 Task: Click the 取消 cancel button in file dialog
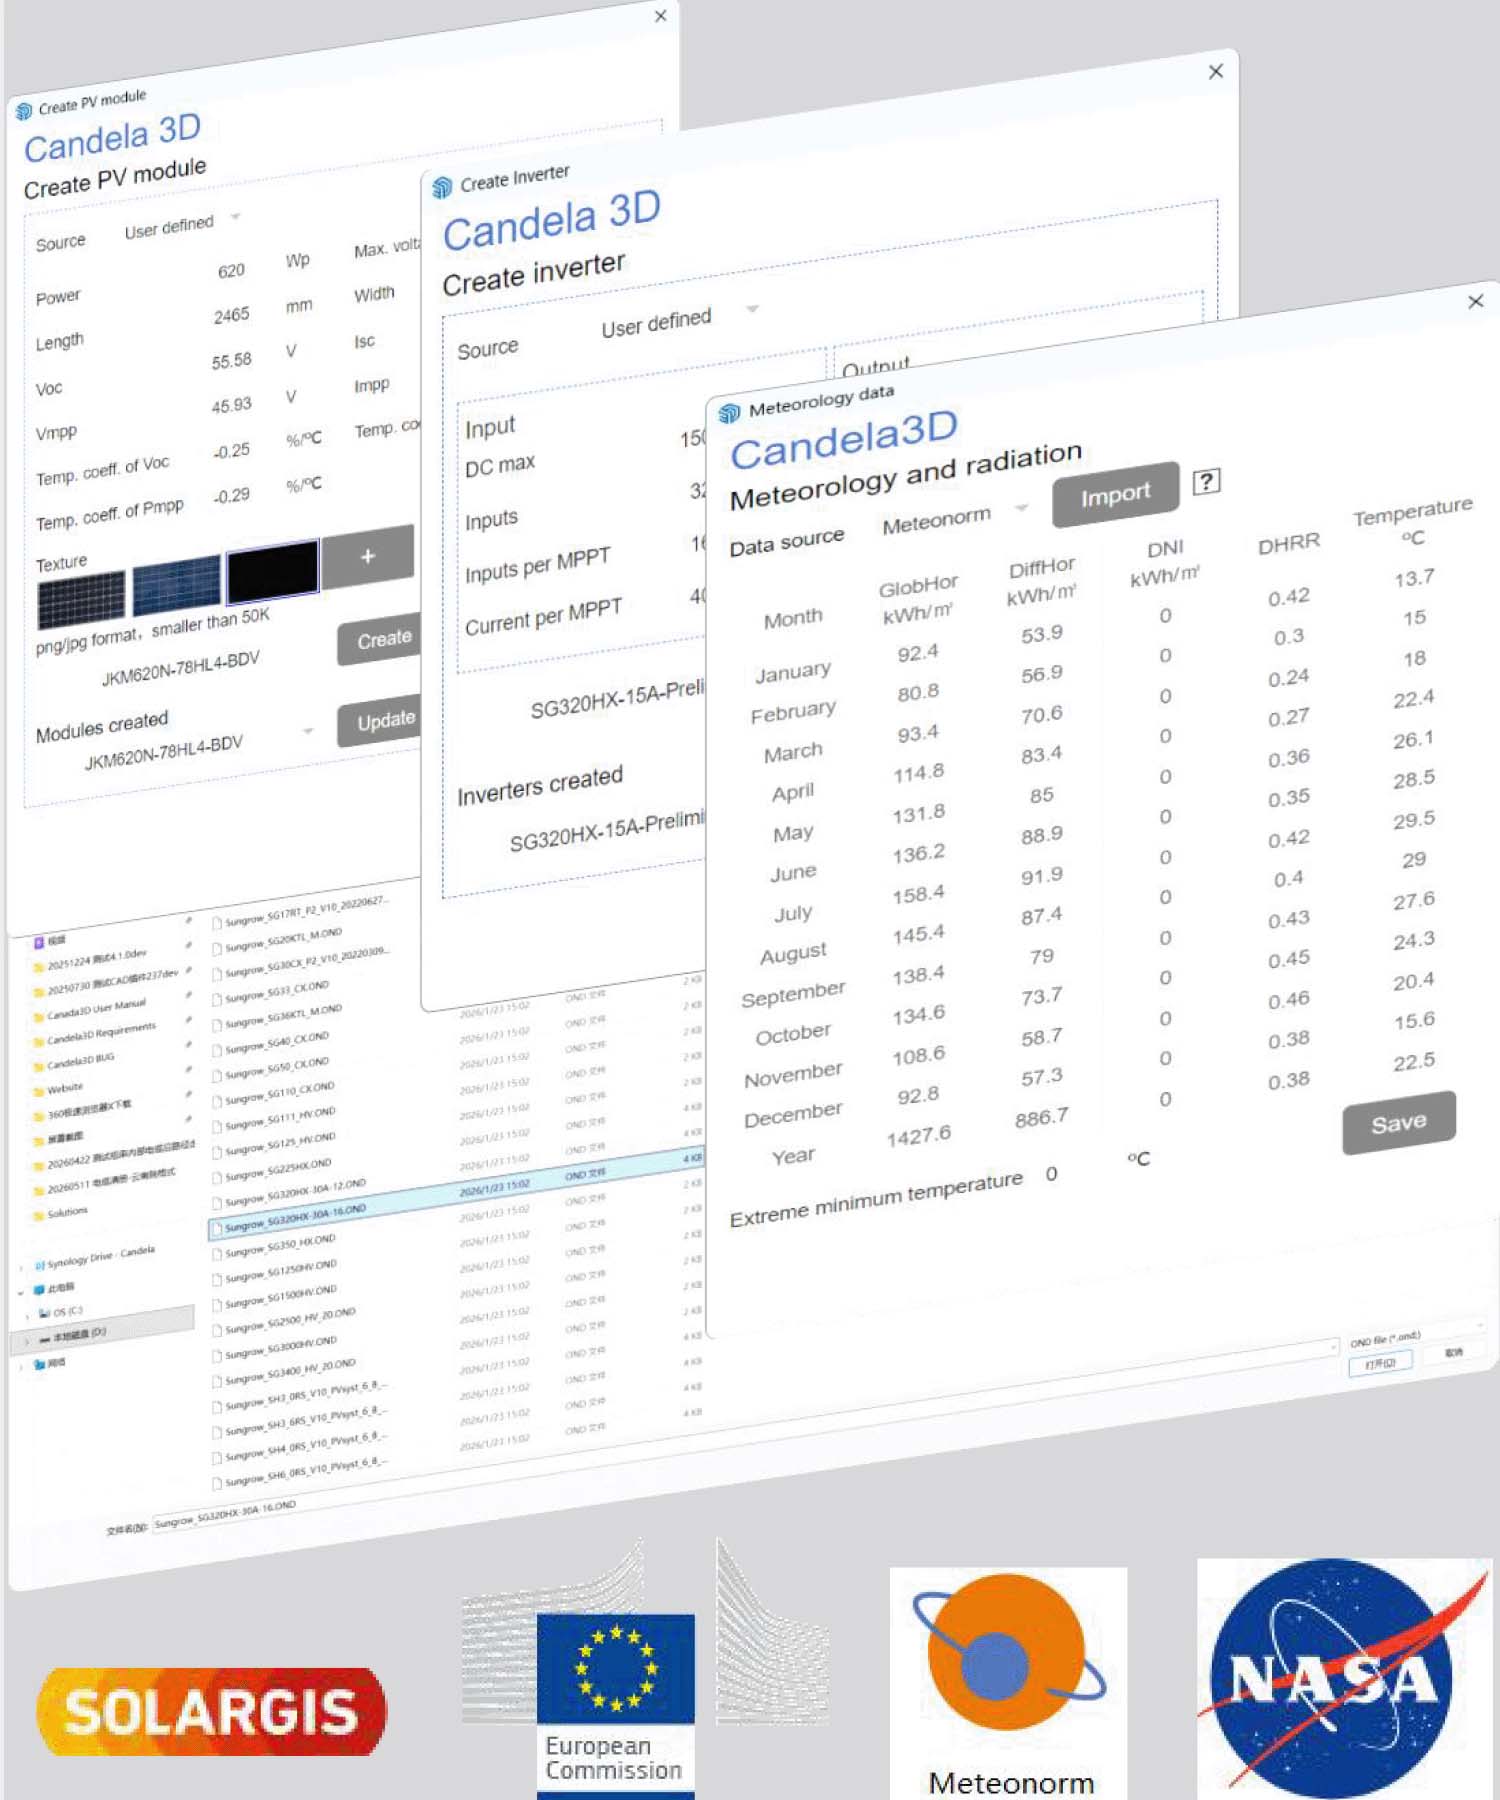coord(1454,1353)
